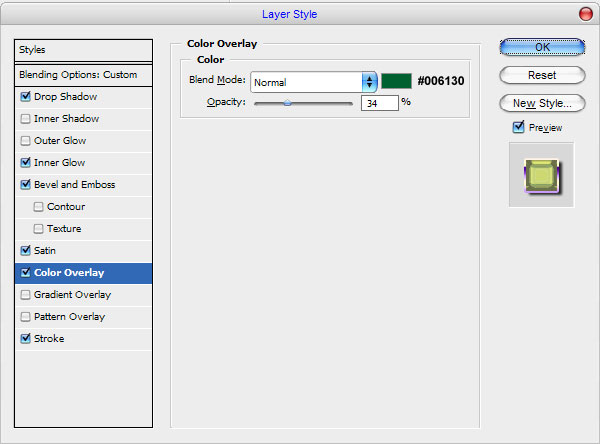The width and height of the screenshot is (600, 444).
Task: Select the Drop Shadow label
Action: [x=65, y=96]
